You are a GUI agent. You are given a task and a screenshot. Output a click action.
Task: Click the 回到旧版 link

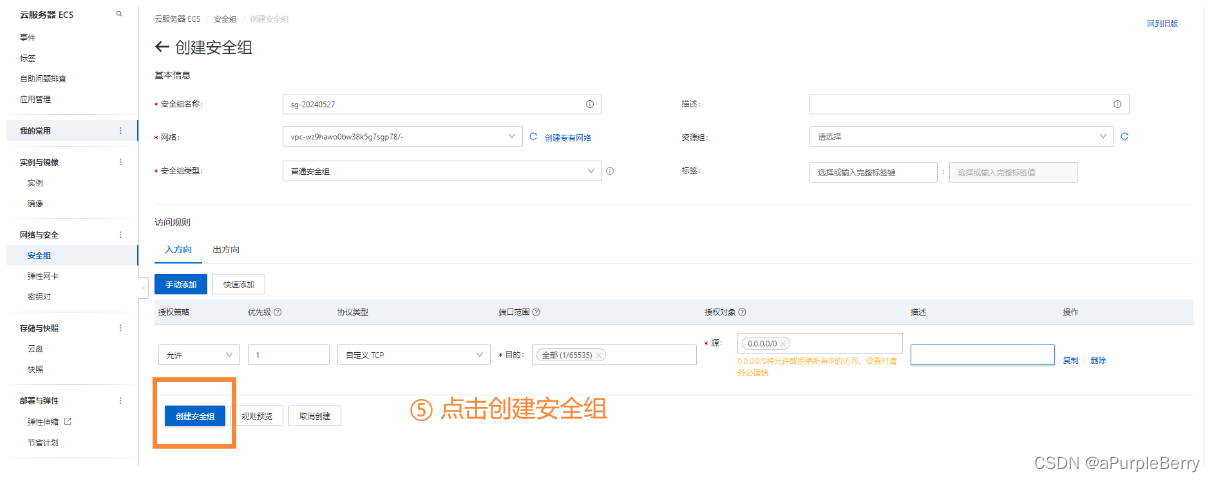(x=1162, y=23)
